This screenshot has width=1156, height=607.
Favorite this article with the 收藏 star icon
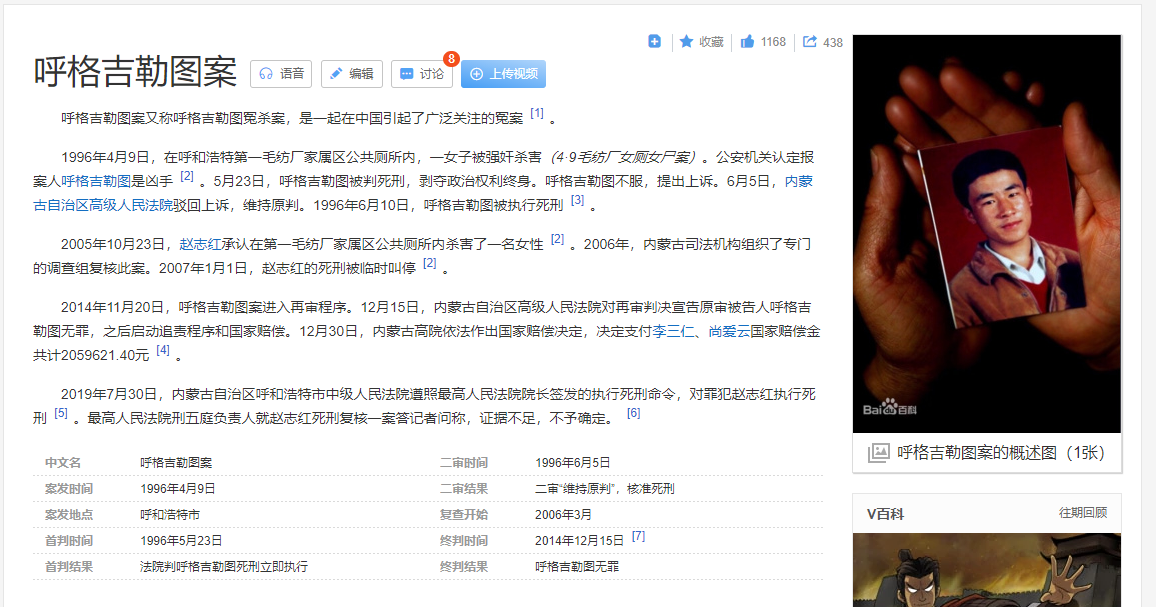point(685,40)
